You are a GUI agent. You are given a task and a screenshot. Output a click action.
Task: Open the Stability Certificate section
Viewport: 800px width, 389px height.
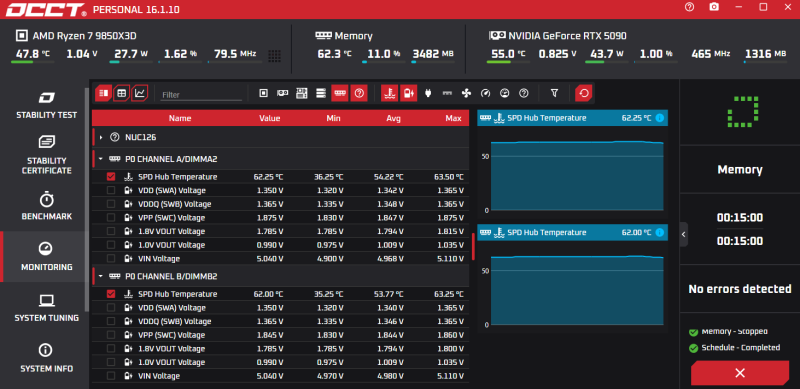click(x=46, y=155)
